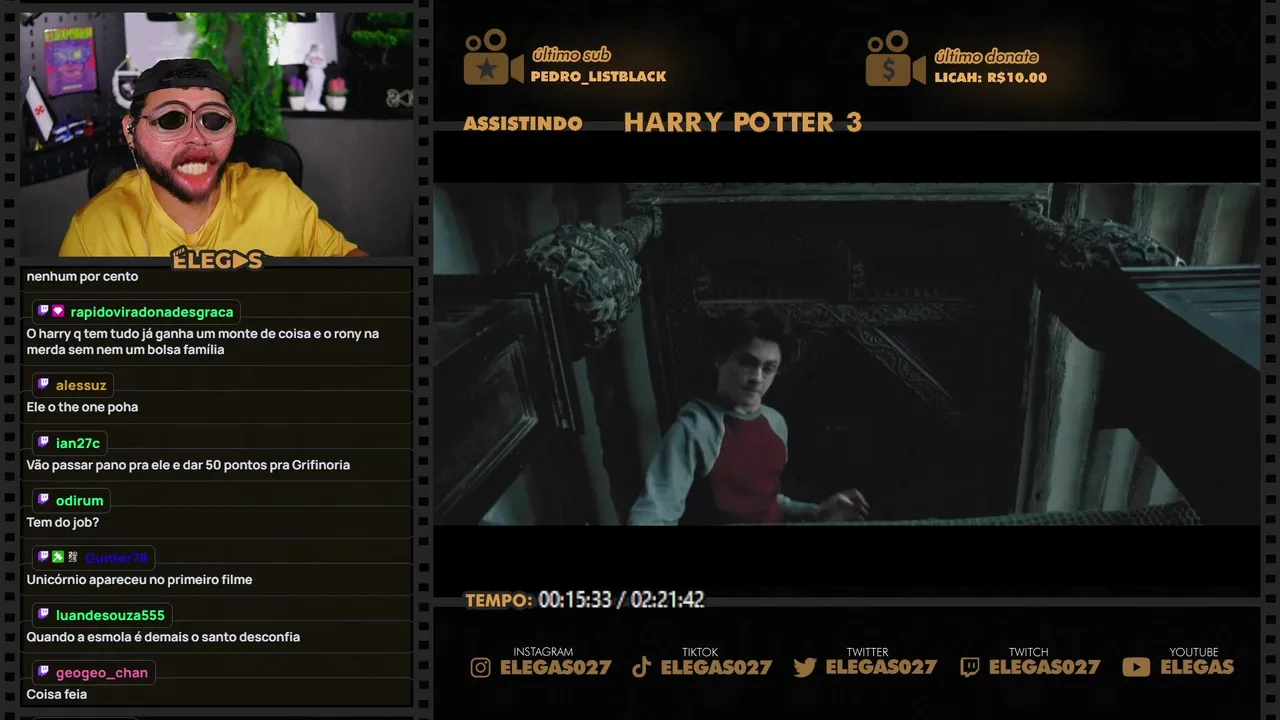Screen dimensions: 1280x720
Task: Open chat username luandesouza555
Action: [x=110, y=615]
